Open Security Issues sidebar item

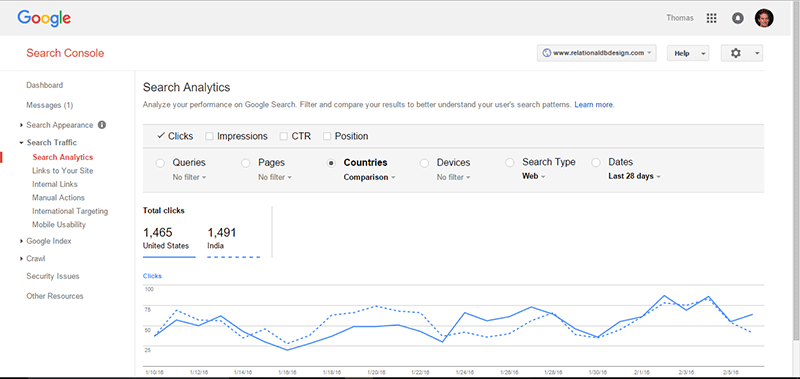pos(53,276)
